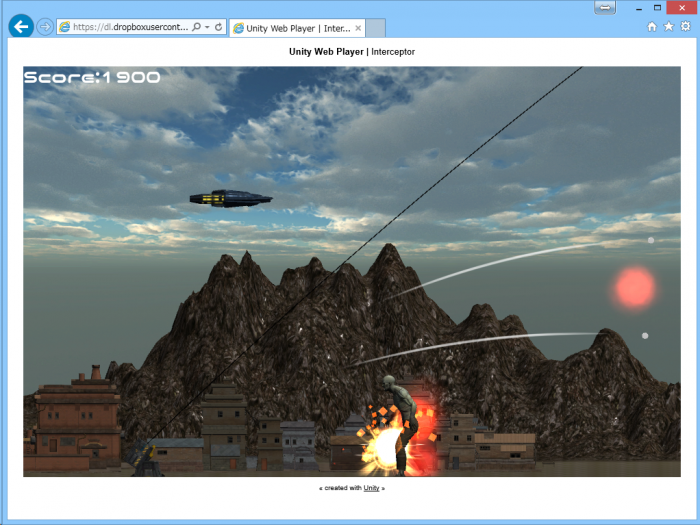Click the address bar search magnifier

pyautogui.click(x=196, y=27)
